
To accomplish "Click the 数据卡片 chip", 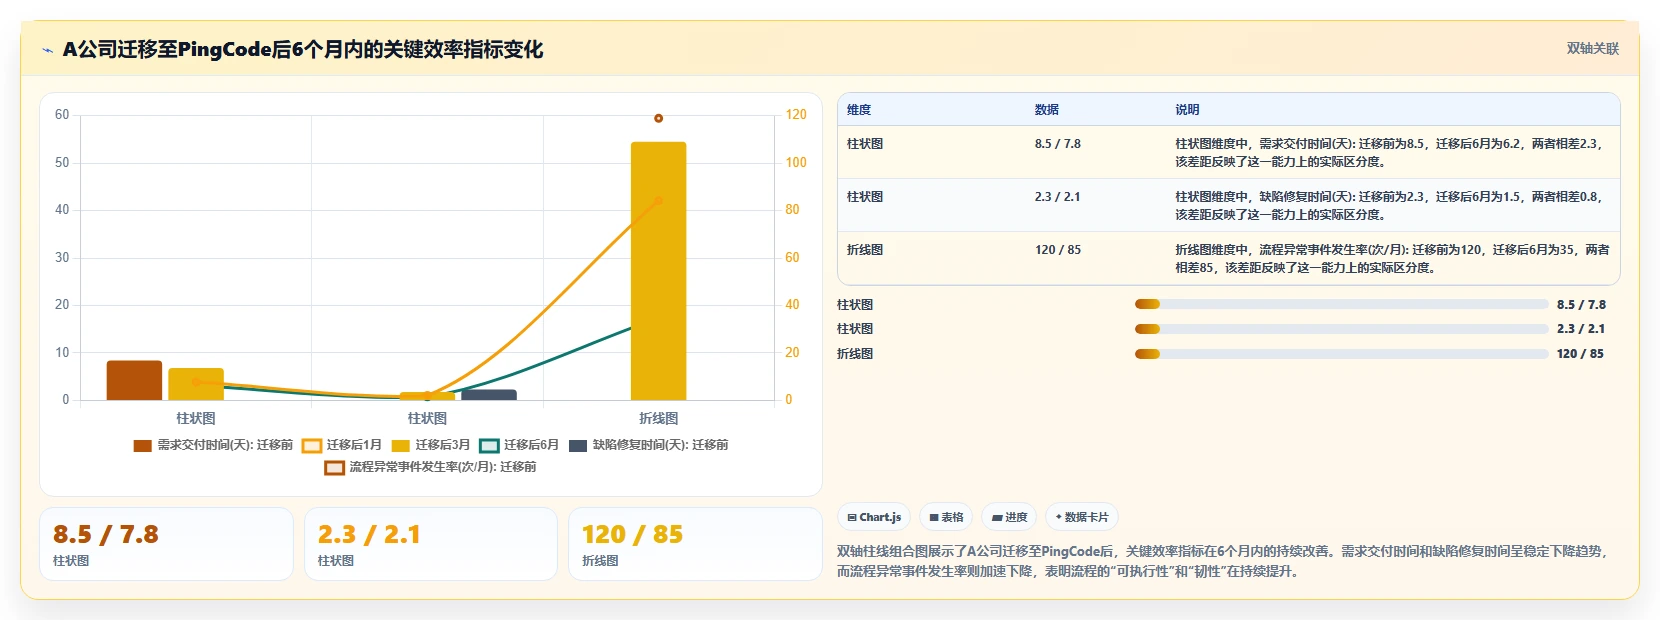I will tap(1082, 517).
